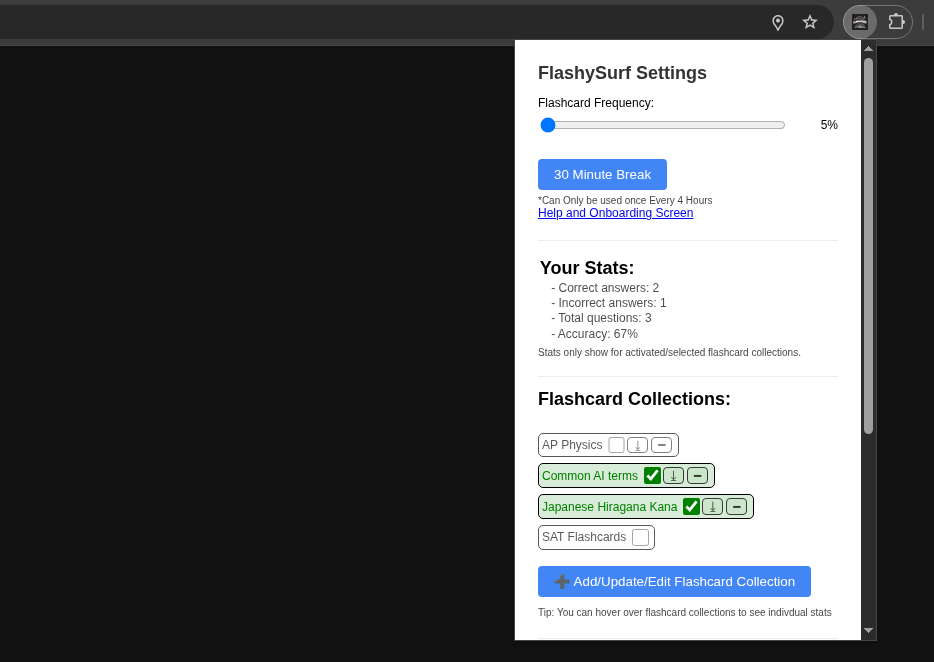
Task: Click Add/Update/Edit Flashcard Collection button
Action: click(674, 582)
